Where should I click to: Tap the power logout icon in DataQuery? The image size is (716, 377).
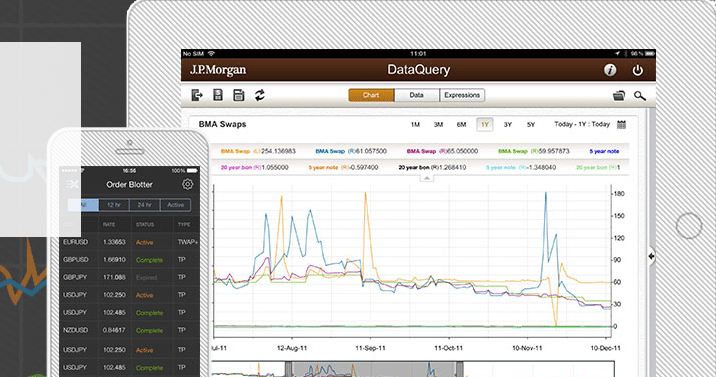click(637, 70)
